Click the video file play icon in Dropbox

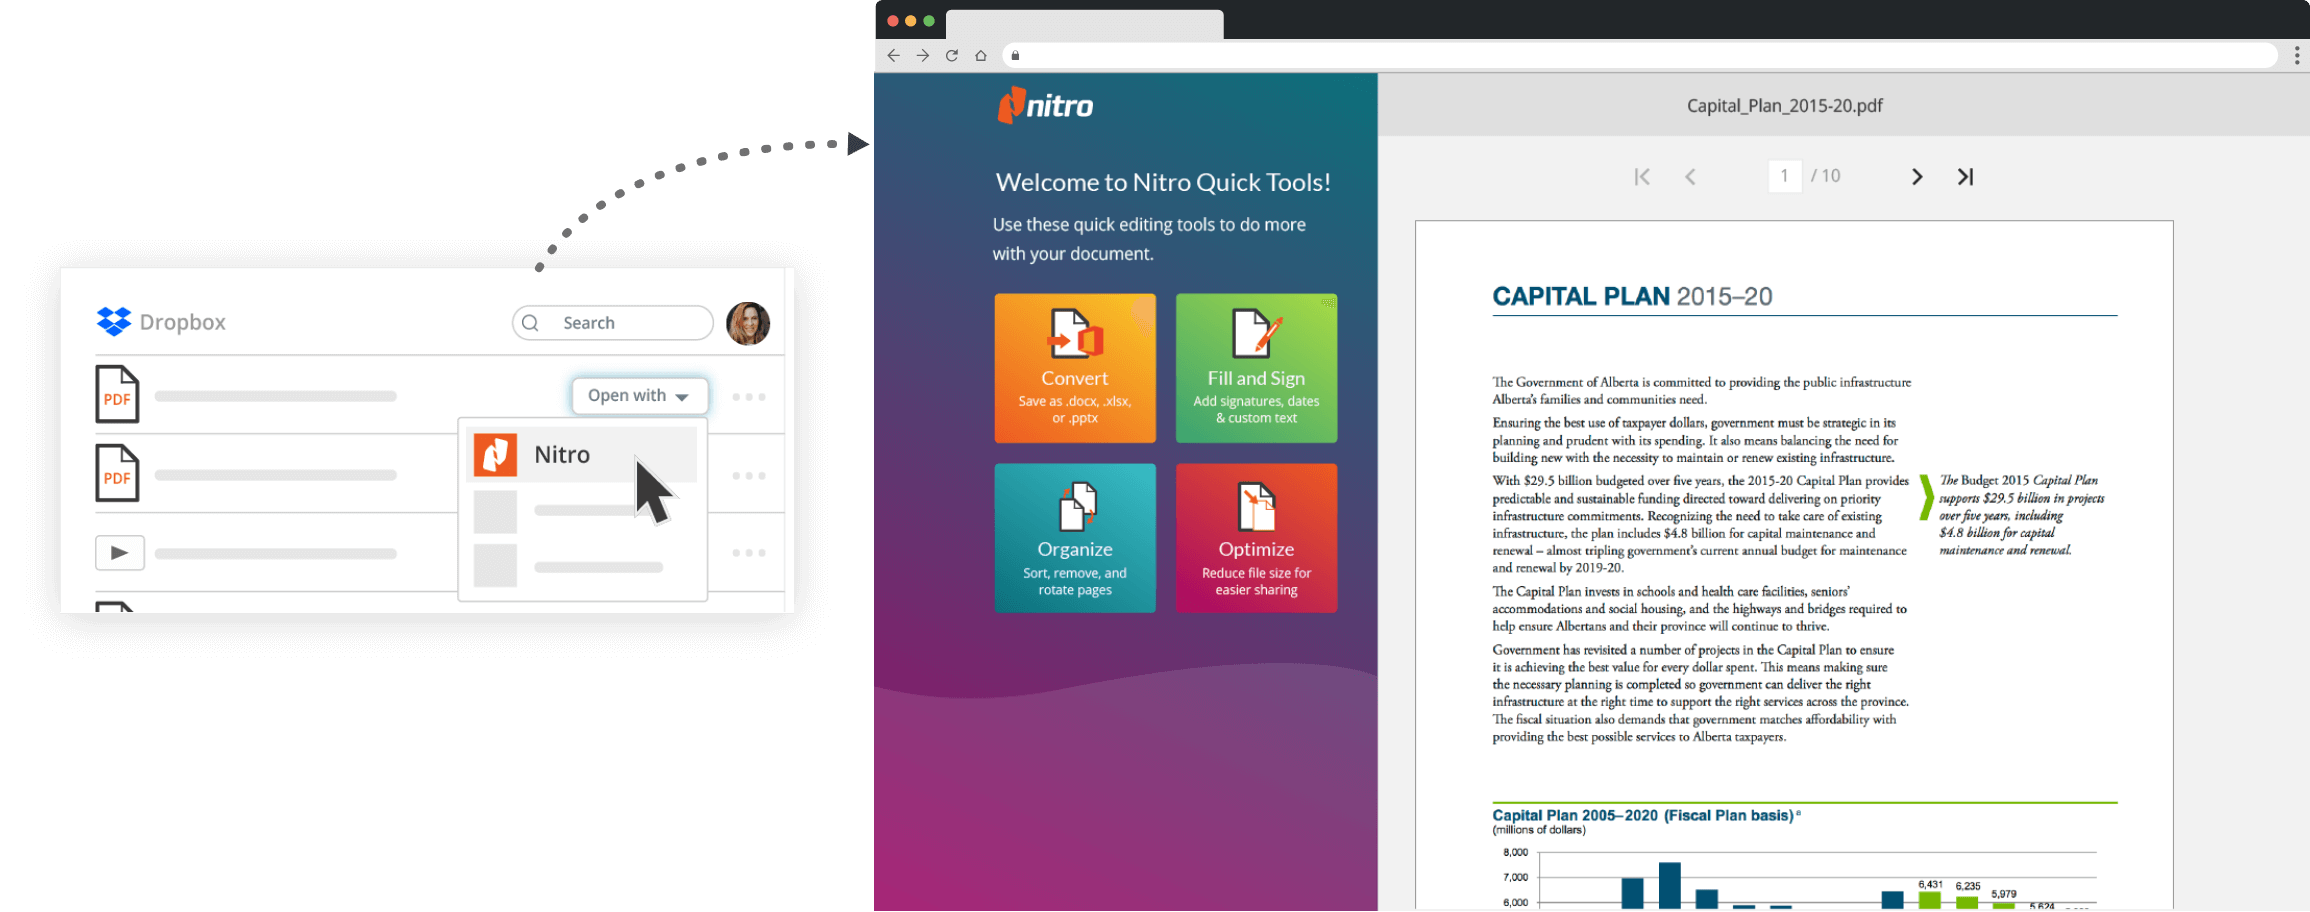click(x=120, y=553)
